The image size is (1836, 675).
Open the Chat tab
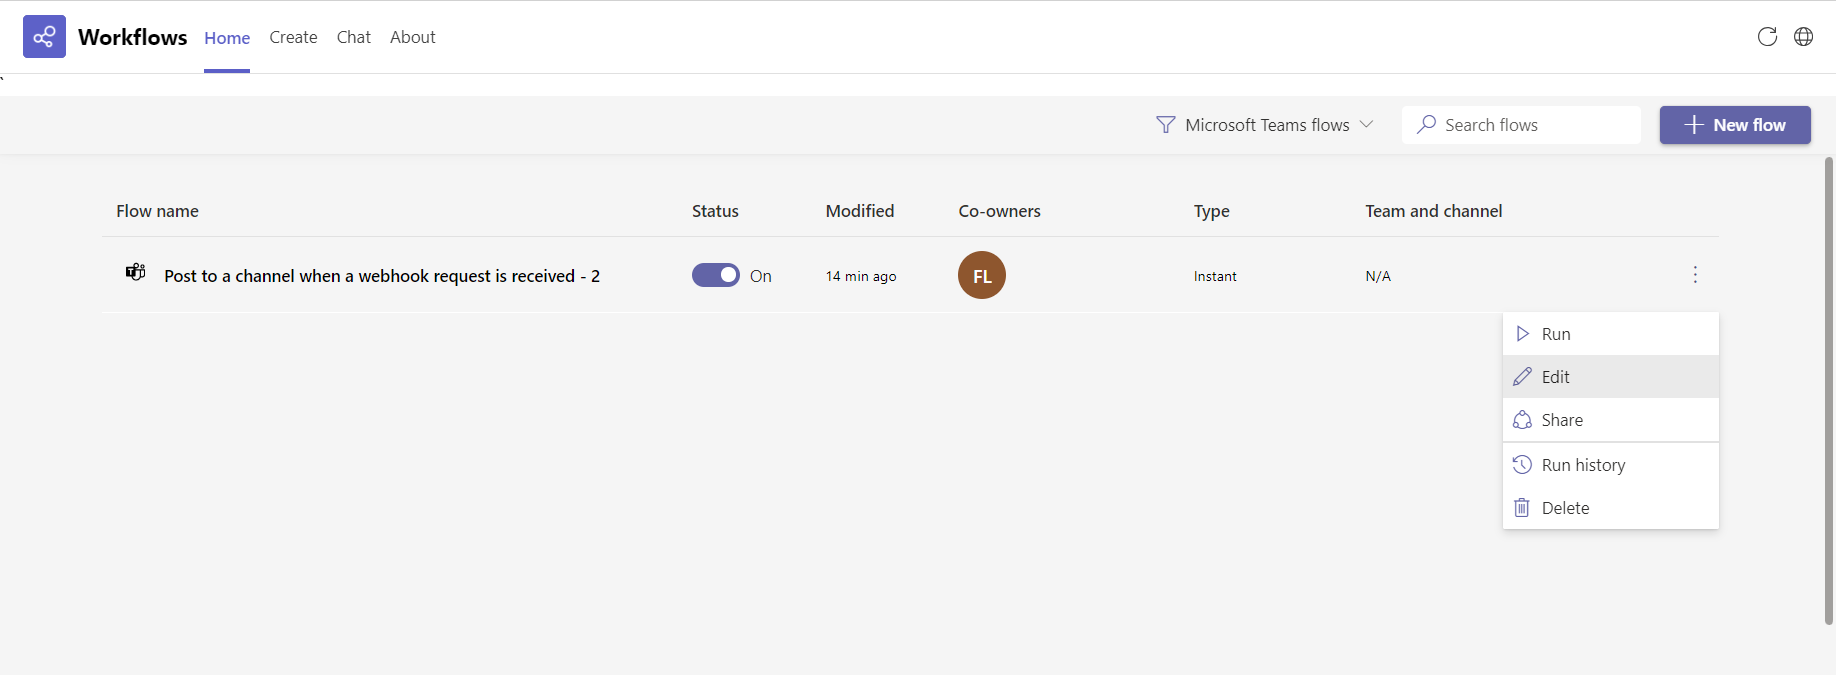coord(353,37)
